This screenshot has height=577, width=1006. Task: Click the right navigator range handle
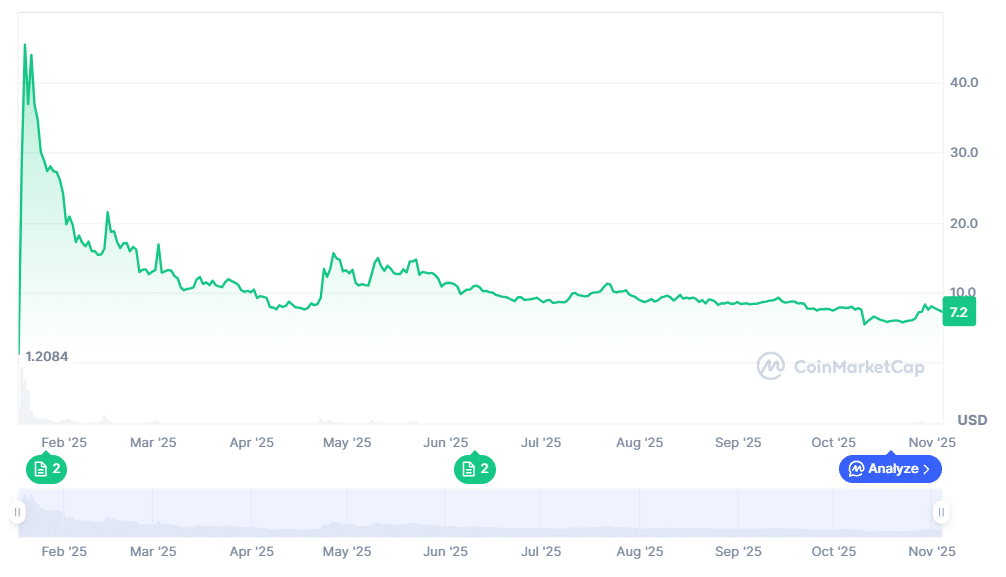(940, 513)
